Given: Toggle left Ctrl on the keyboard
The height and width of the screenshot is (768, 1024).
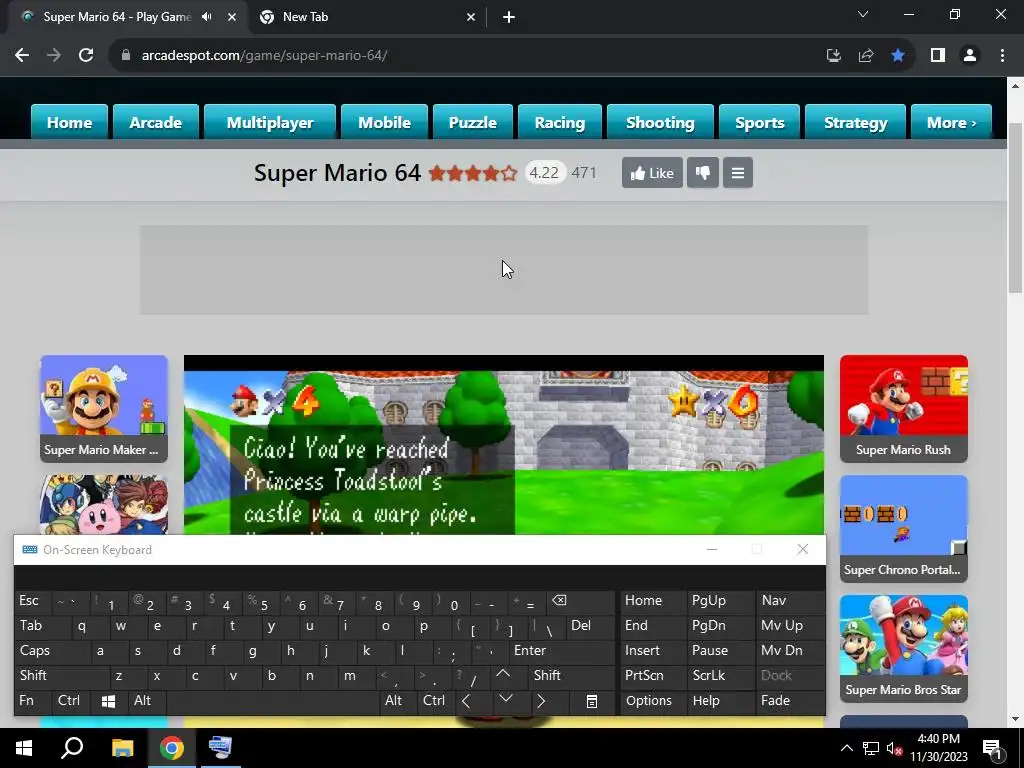Looking at the screenshot, I should [69, 701].
